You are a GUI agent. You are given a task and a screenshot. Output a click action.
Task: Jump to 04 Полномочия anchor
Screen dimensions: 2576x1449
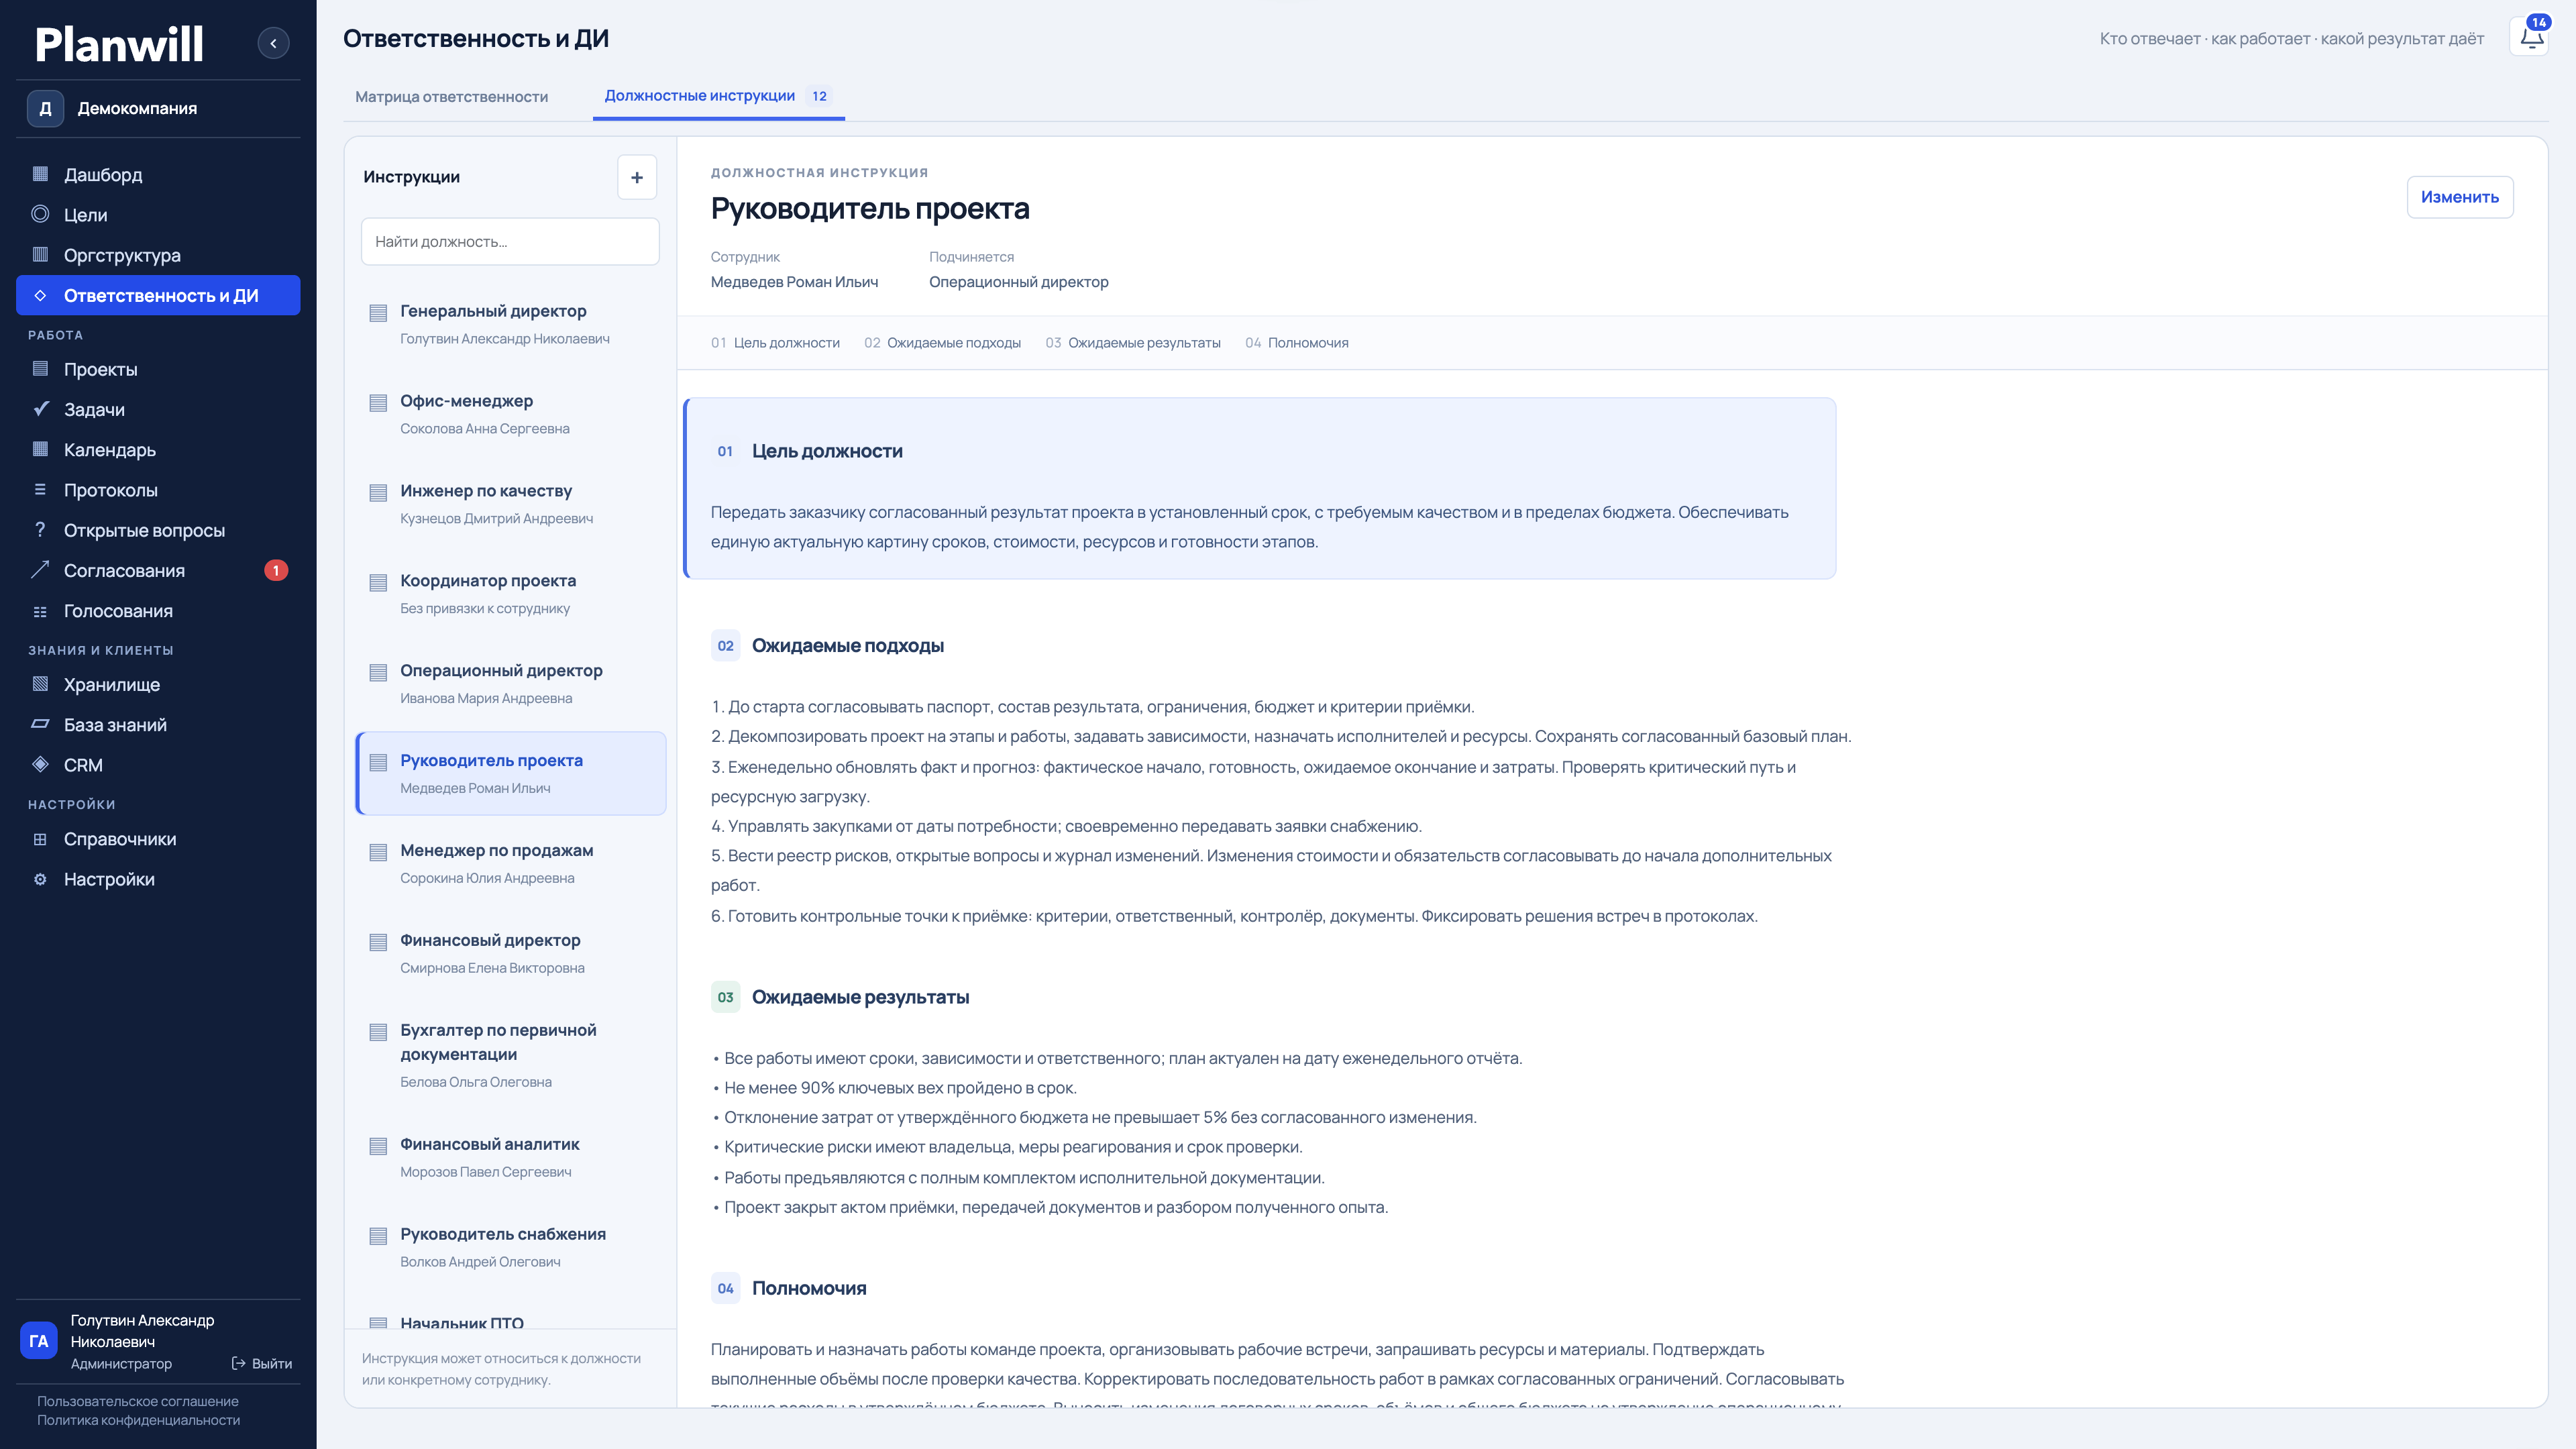[x=1296, y=343]
